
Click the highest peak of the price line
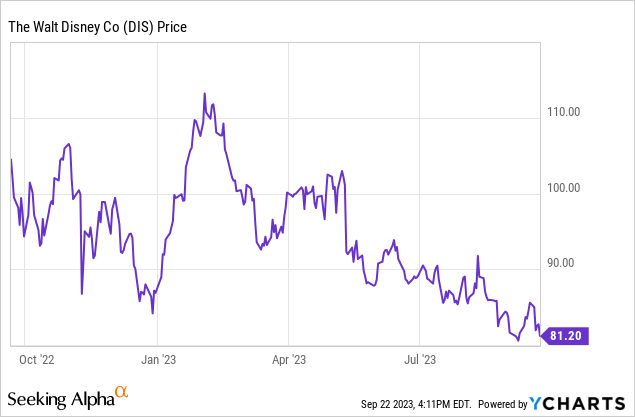[x=205, y=94]
